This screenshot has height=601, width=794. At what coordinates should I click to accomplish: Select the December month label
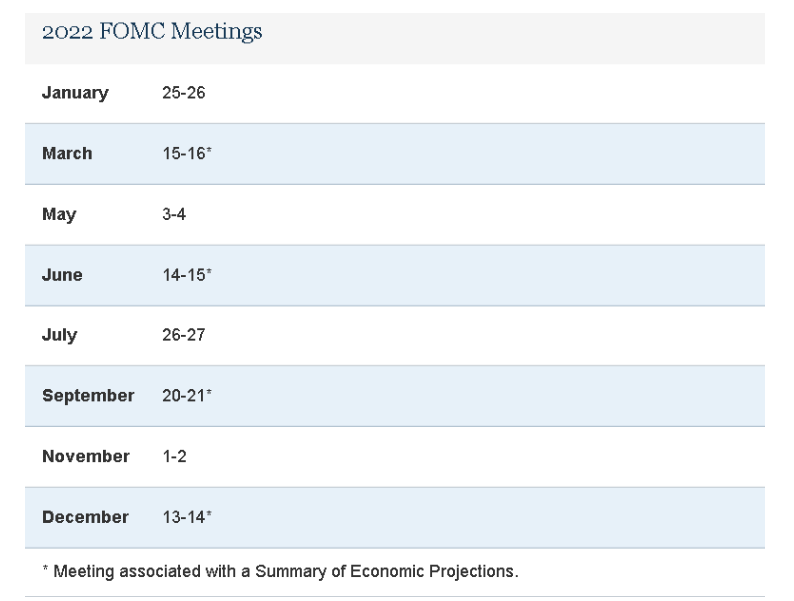pyautogui.click(x=85, y=517)
